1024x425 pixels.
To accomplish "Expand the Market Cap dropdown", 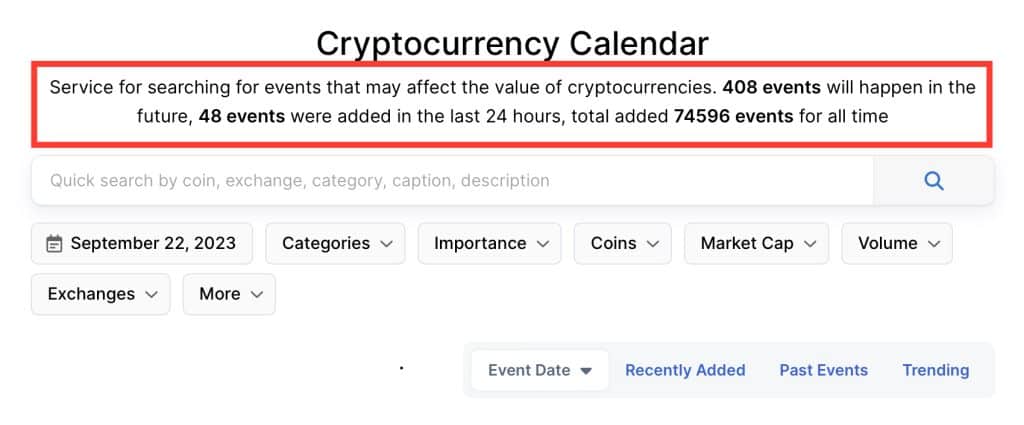I will 756,243.
